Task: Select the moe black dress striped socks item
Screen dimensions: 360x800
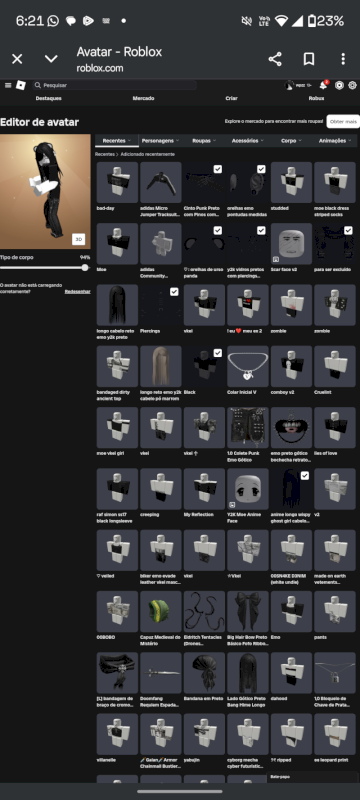Action: pyautogui.click(x=335, y=183)
